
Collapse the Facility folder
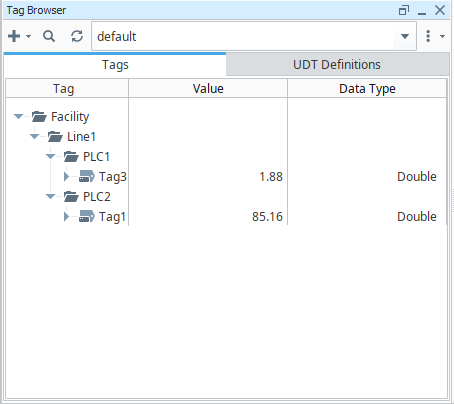click(19, 116)
